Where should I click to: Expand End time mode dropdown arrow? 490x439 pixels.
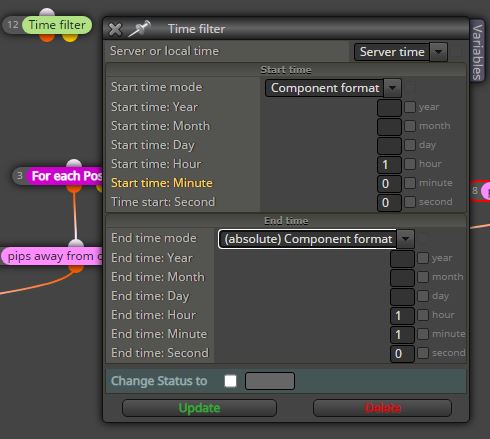405,239
